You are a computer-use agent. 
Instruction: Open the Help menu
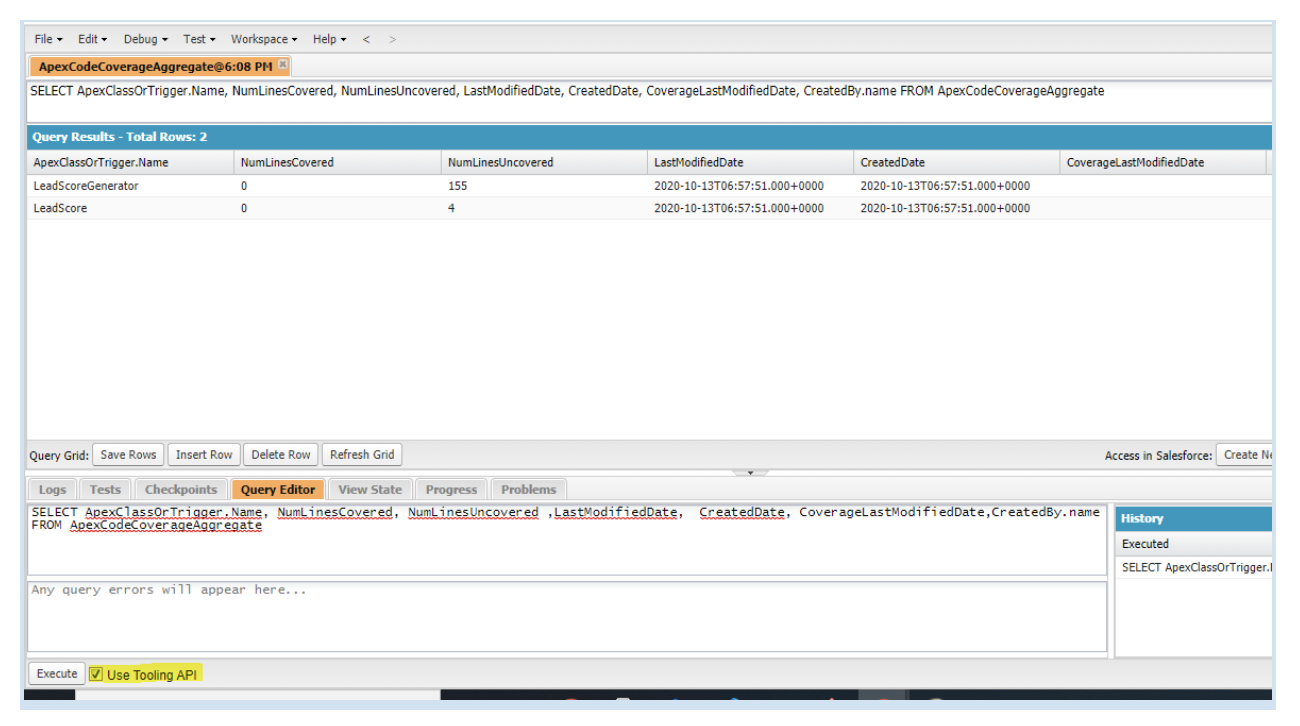[x=329, y=39]
